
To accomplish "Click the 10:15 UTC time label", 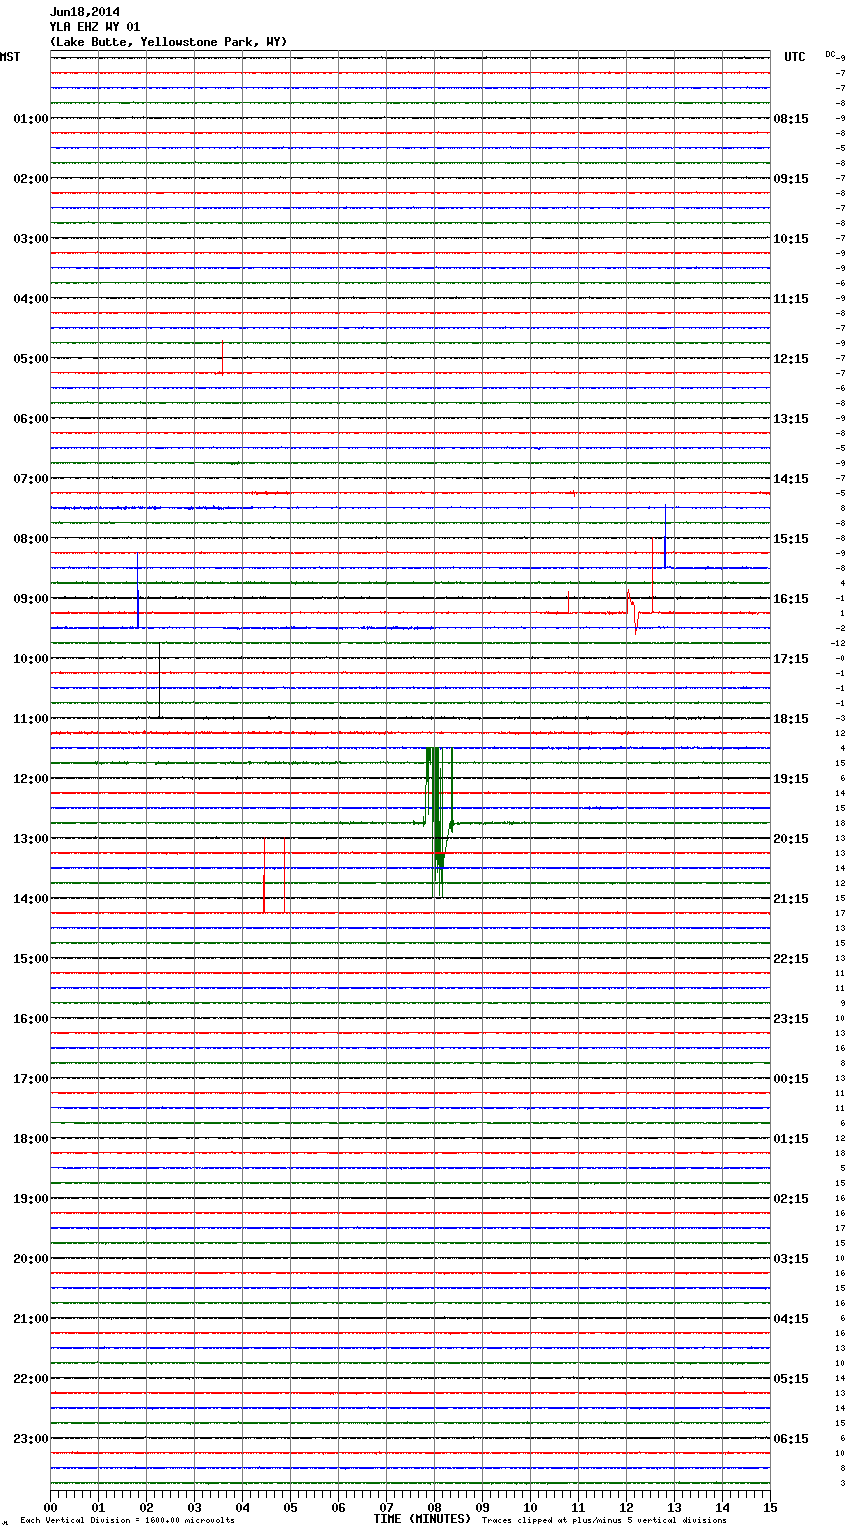I will pyautogui.click(x=791, y=239).
